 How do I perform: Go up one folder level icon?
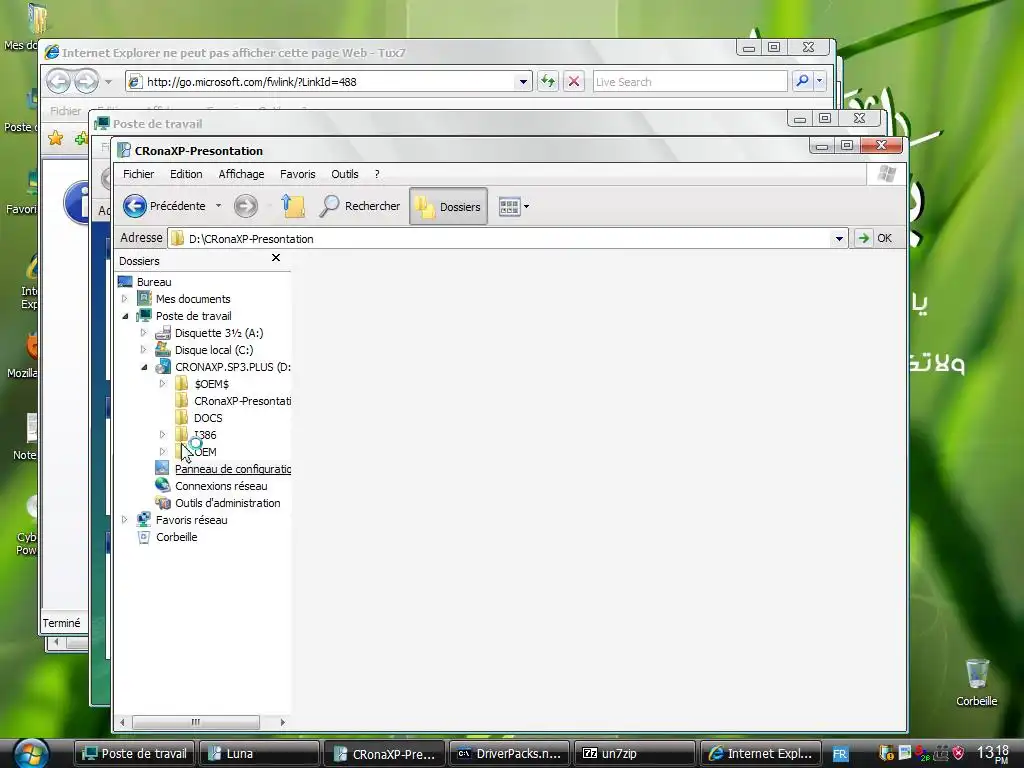tap(293, 206)
